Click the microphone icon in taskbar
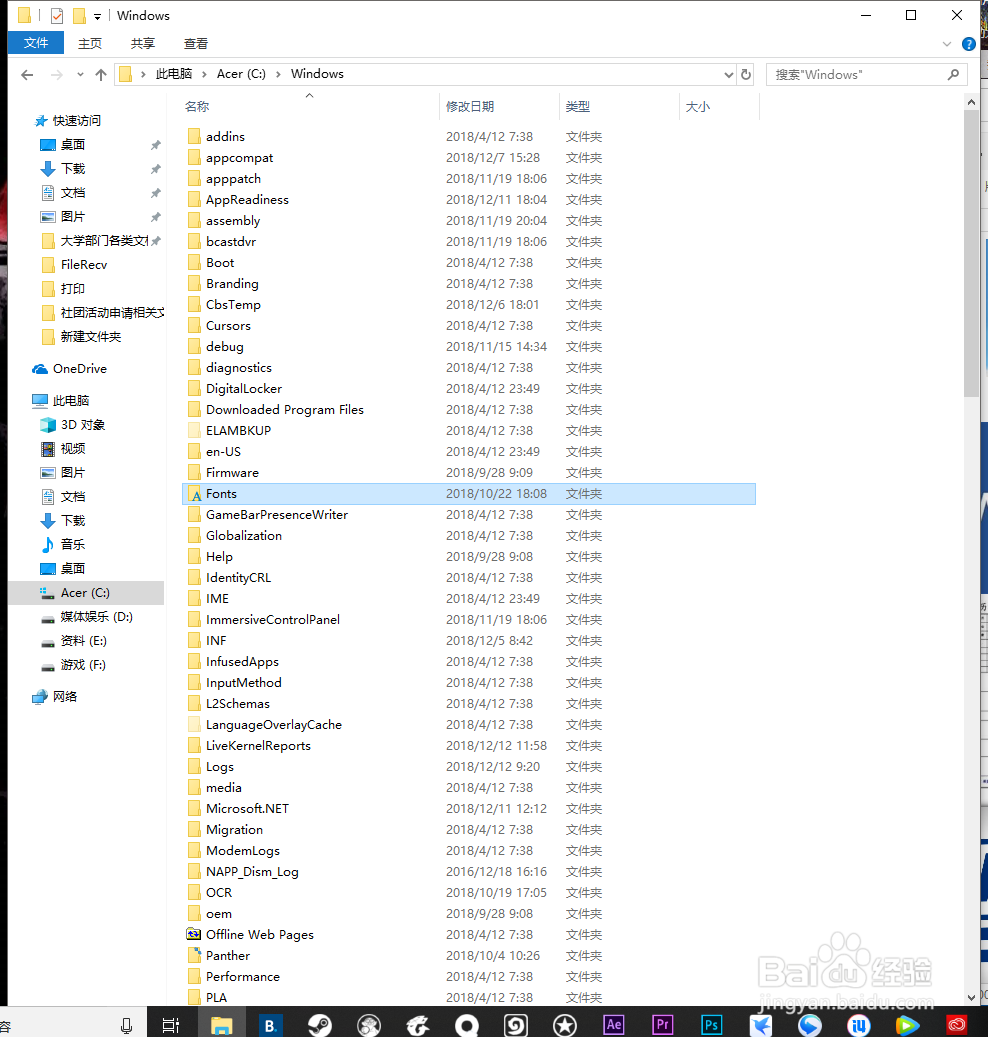 click(126, 1025)
